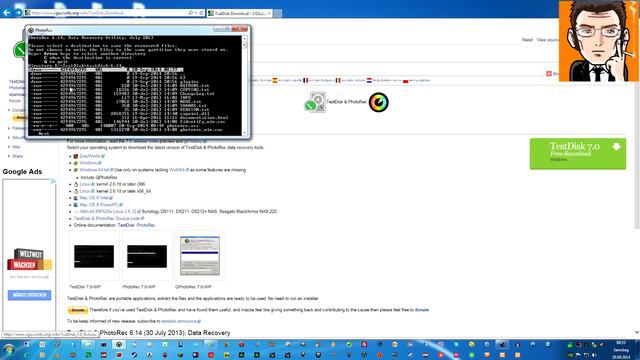Click the icon beside Dos/Win9x link
This screenshot has height=360, width=640.
76,156
